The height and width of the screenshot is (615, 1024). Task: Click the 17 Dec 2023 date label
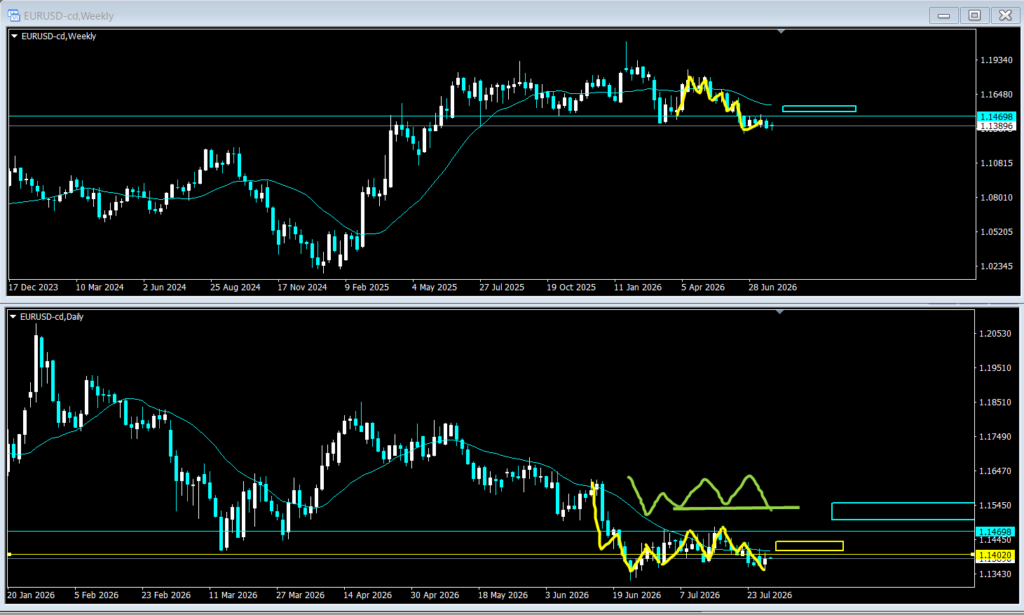33,287
